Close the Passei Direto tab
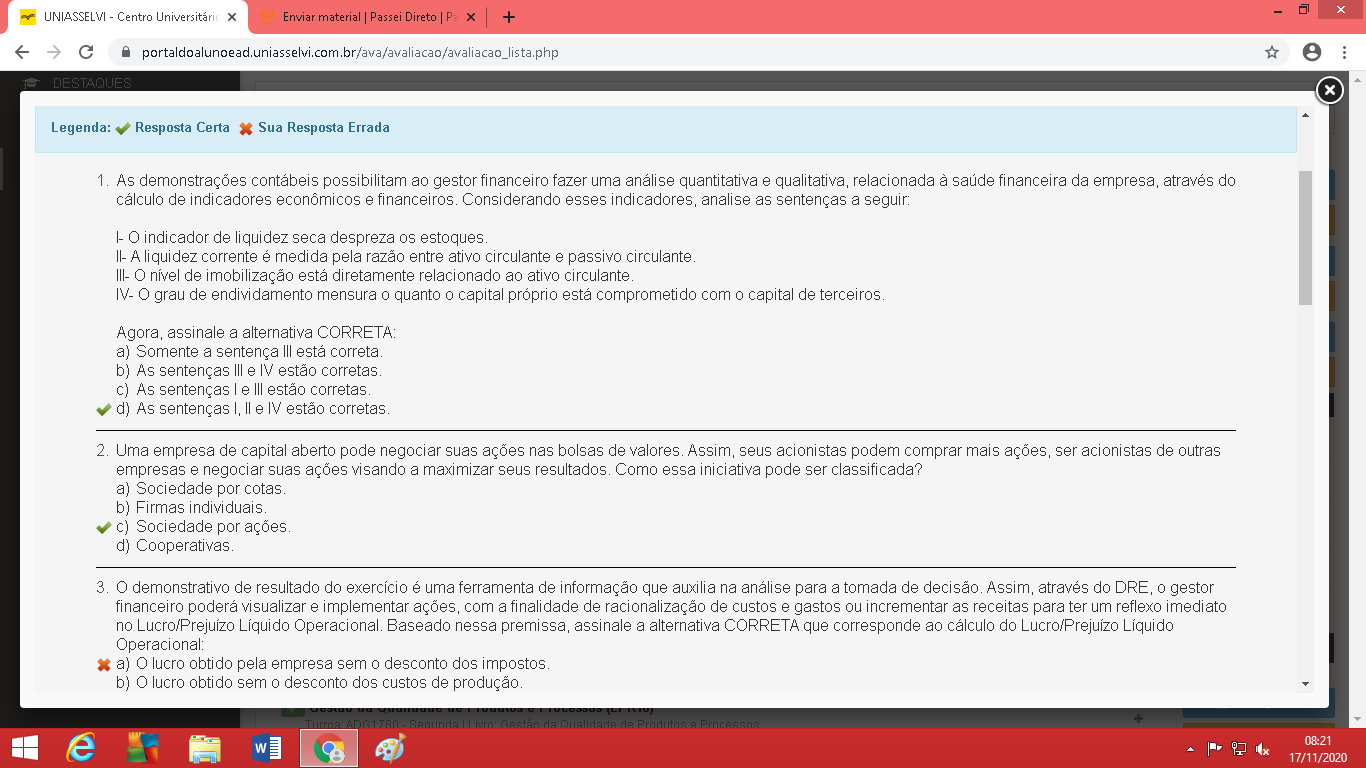This screenshot has width=1366, height=768. pyautogui.click(x=471, y=17)
